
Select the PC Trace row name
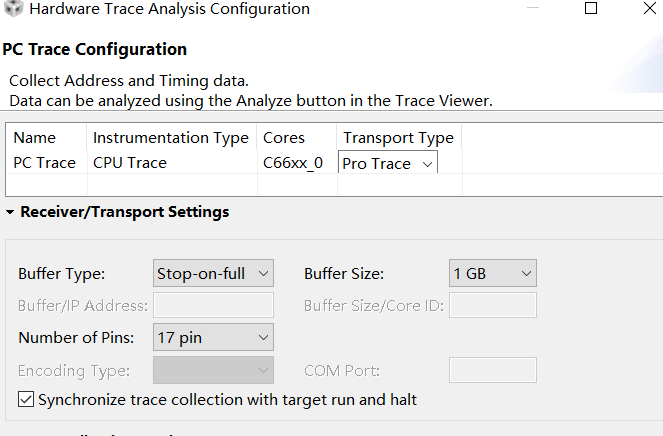coord(44,163)
